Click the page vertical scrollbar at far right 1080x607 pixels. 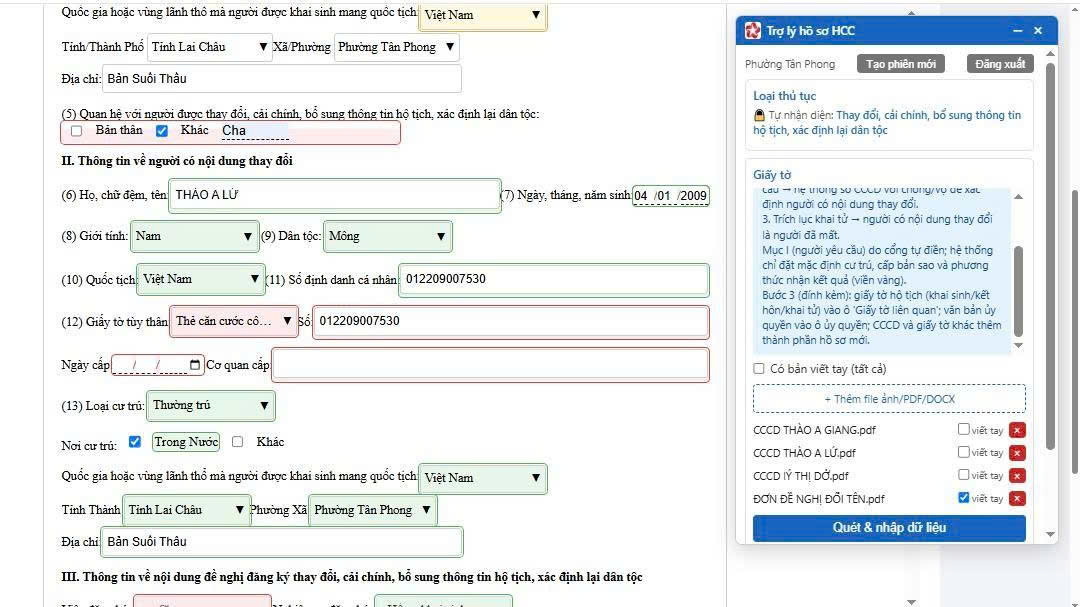coord(1075,331)
